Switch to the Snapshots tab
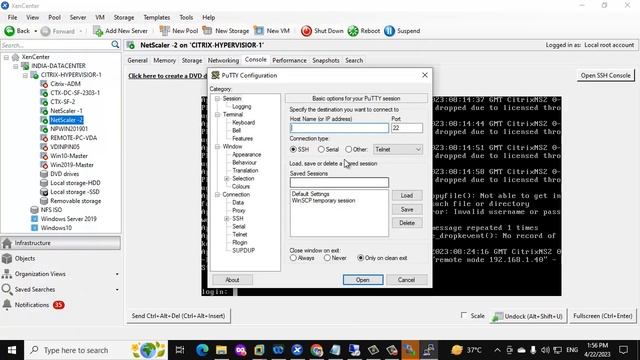The width and height of the screenshot is (640, 360). coord(326,60)
